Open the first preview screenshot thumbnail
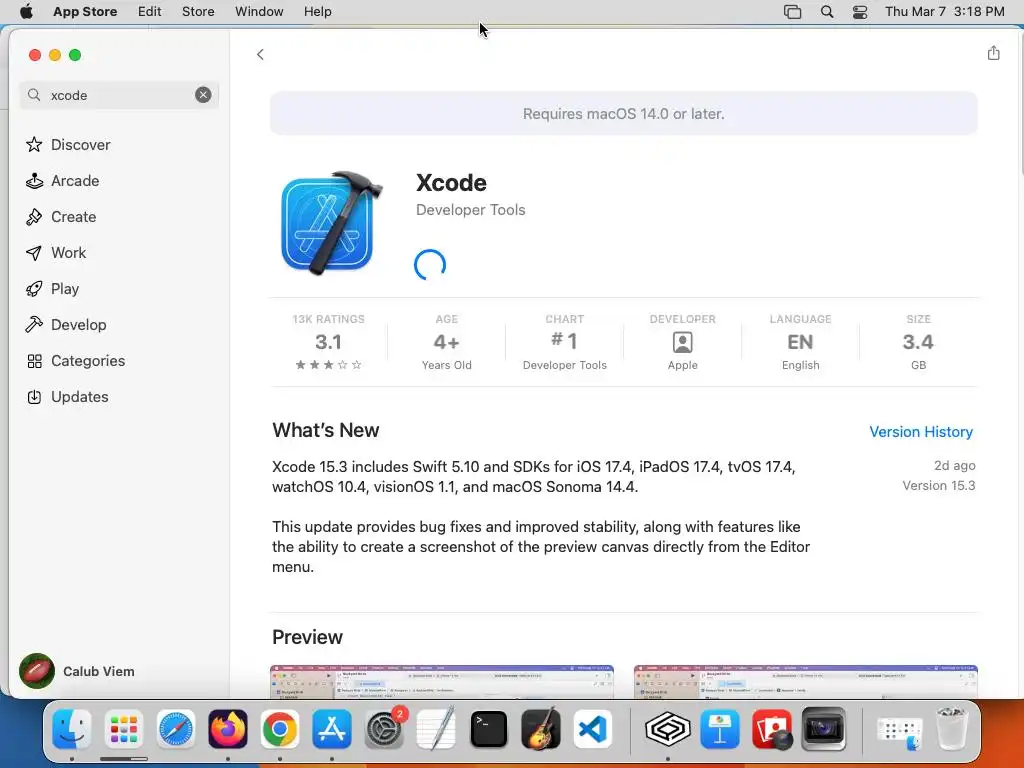1024x768 pixels. [441, 682]
